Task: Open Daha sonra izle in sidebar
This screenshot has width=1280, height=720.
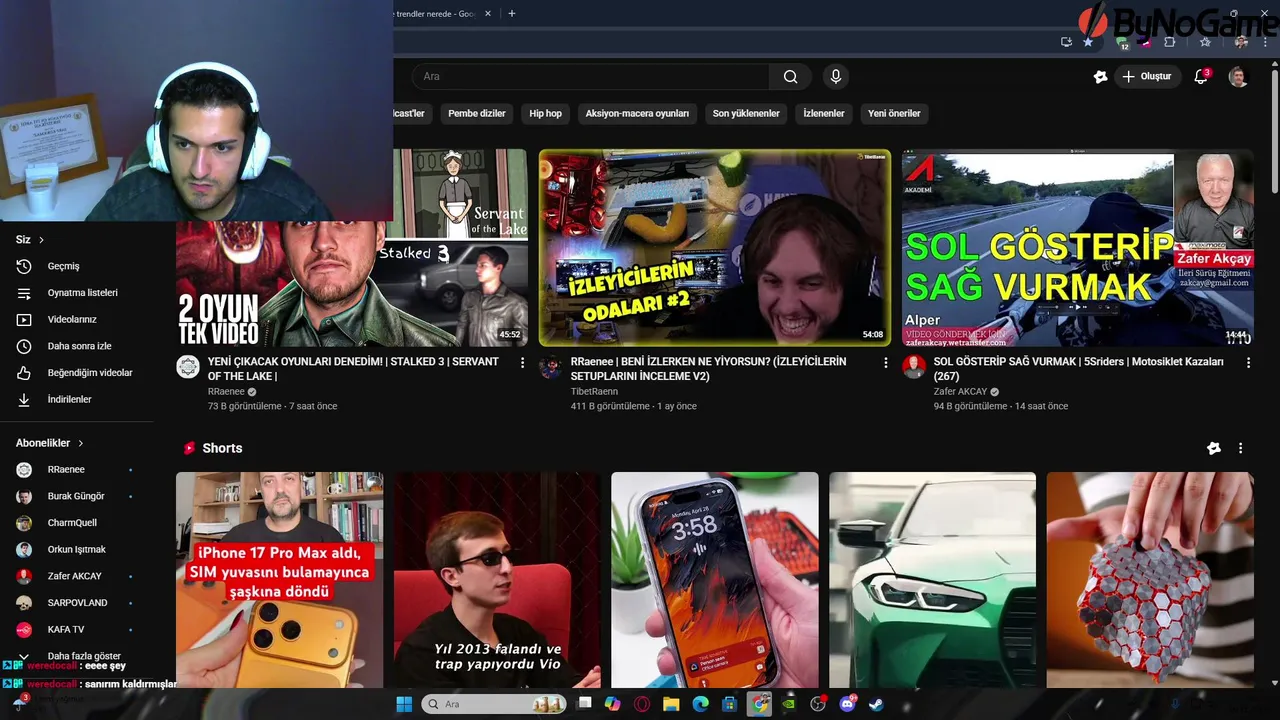Action: pyautogui.click(x=78, y=346)
